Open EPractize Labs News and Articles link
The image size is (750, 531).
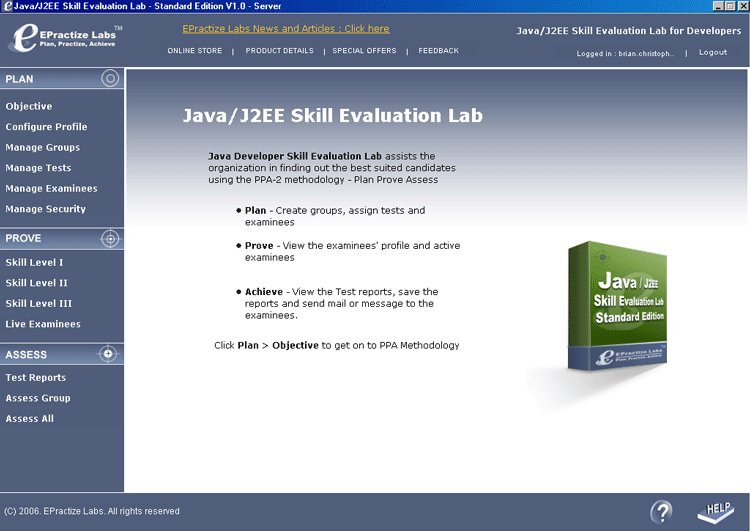(286, 29)
